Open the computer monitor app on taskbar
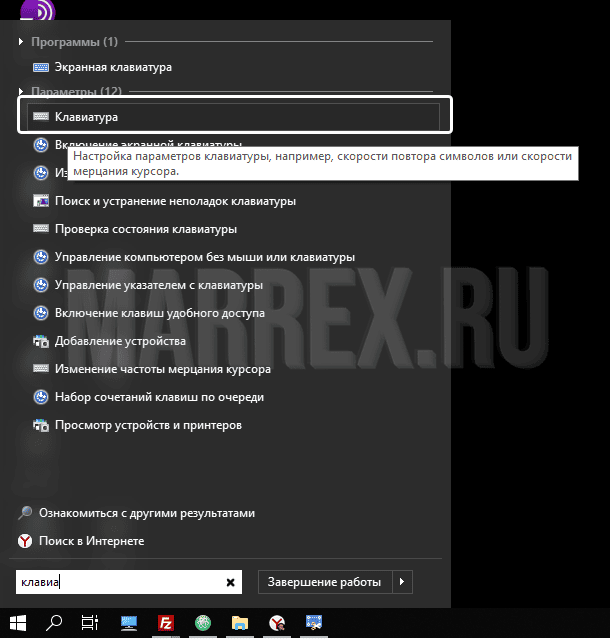This screenshot has height=639, width=610. 129,623
